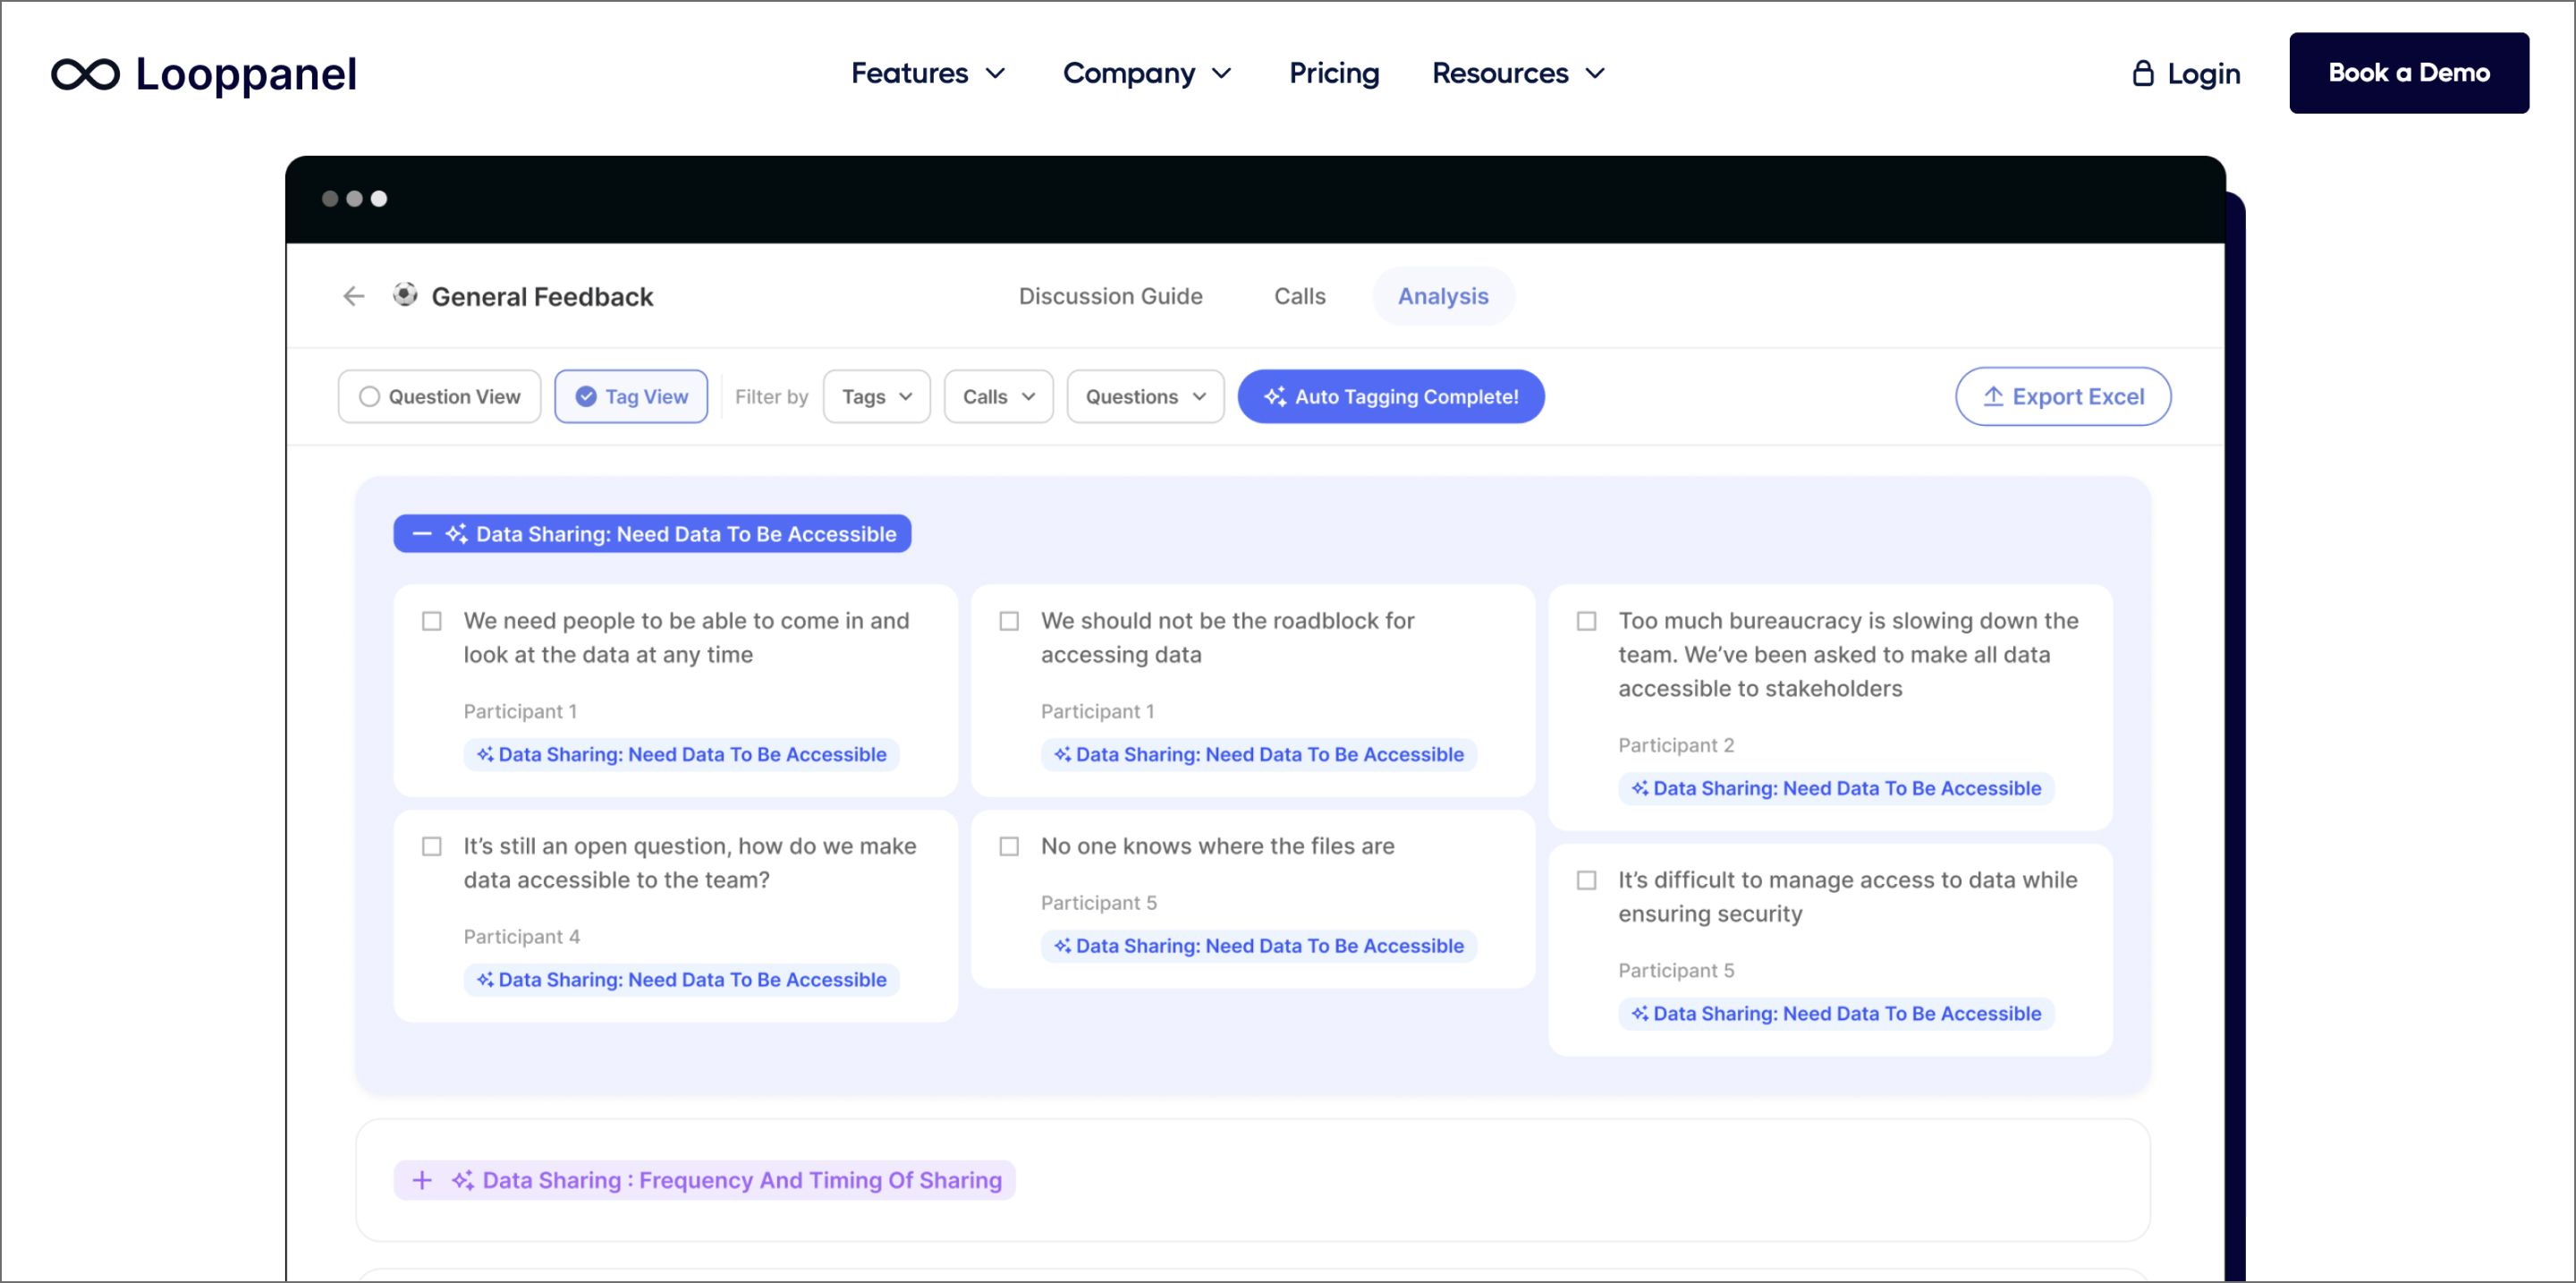Screen dimensions: 2576x1283
Task: Click the lock icon beside Login
Action: [x=2142, y=73]
